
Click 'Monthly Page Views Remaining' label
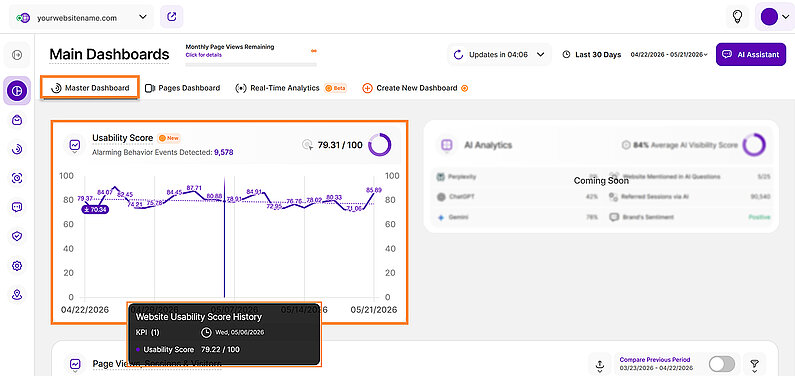[230, 47]
